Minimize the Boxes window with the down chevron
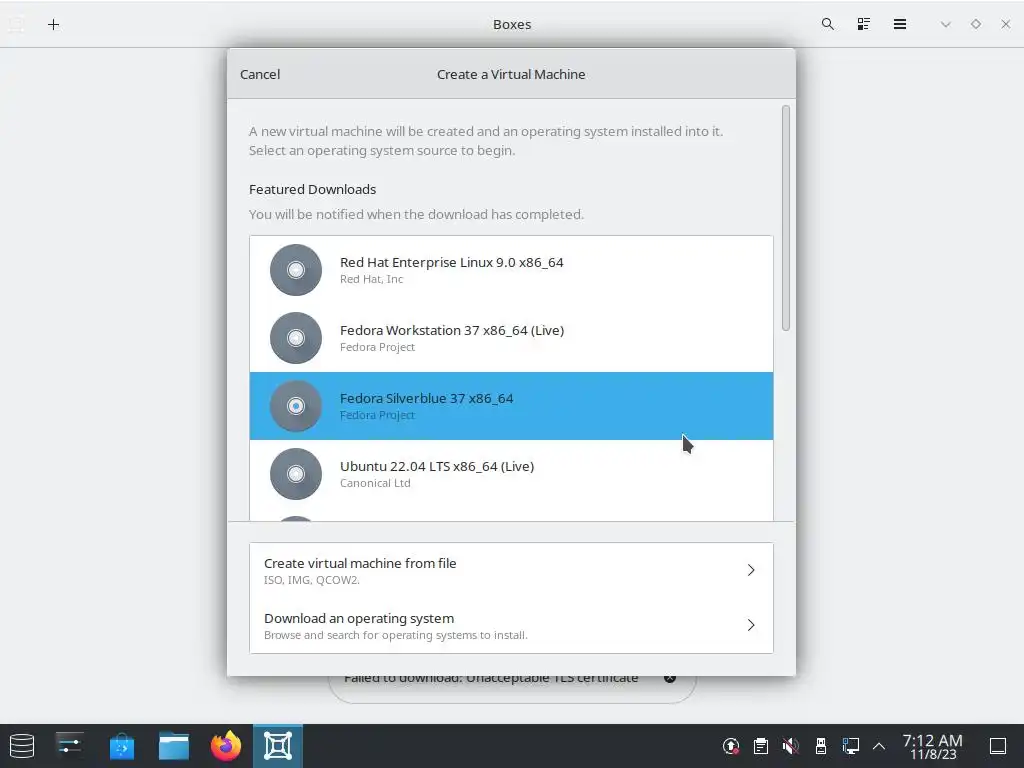Viewport: 1024px width, 768px height. coord(945,25)
